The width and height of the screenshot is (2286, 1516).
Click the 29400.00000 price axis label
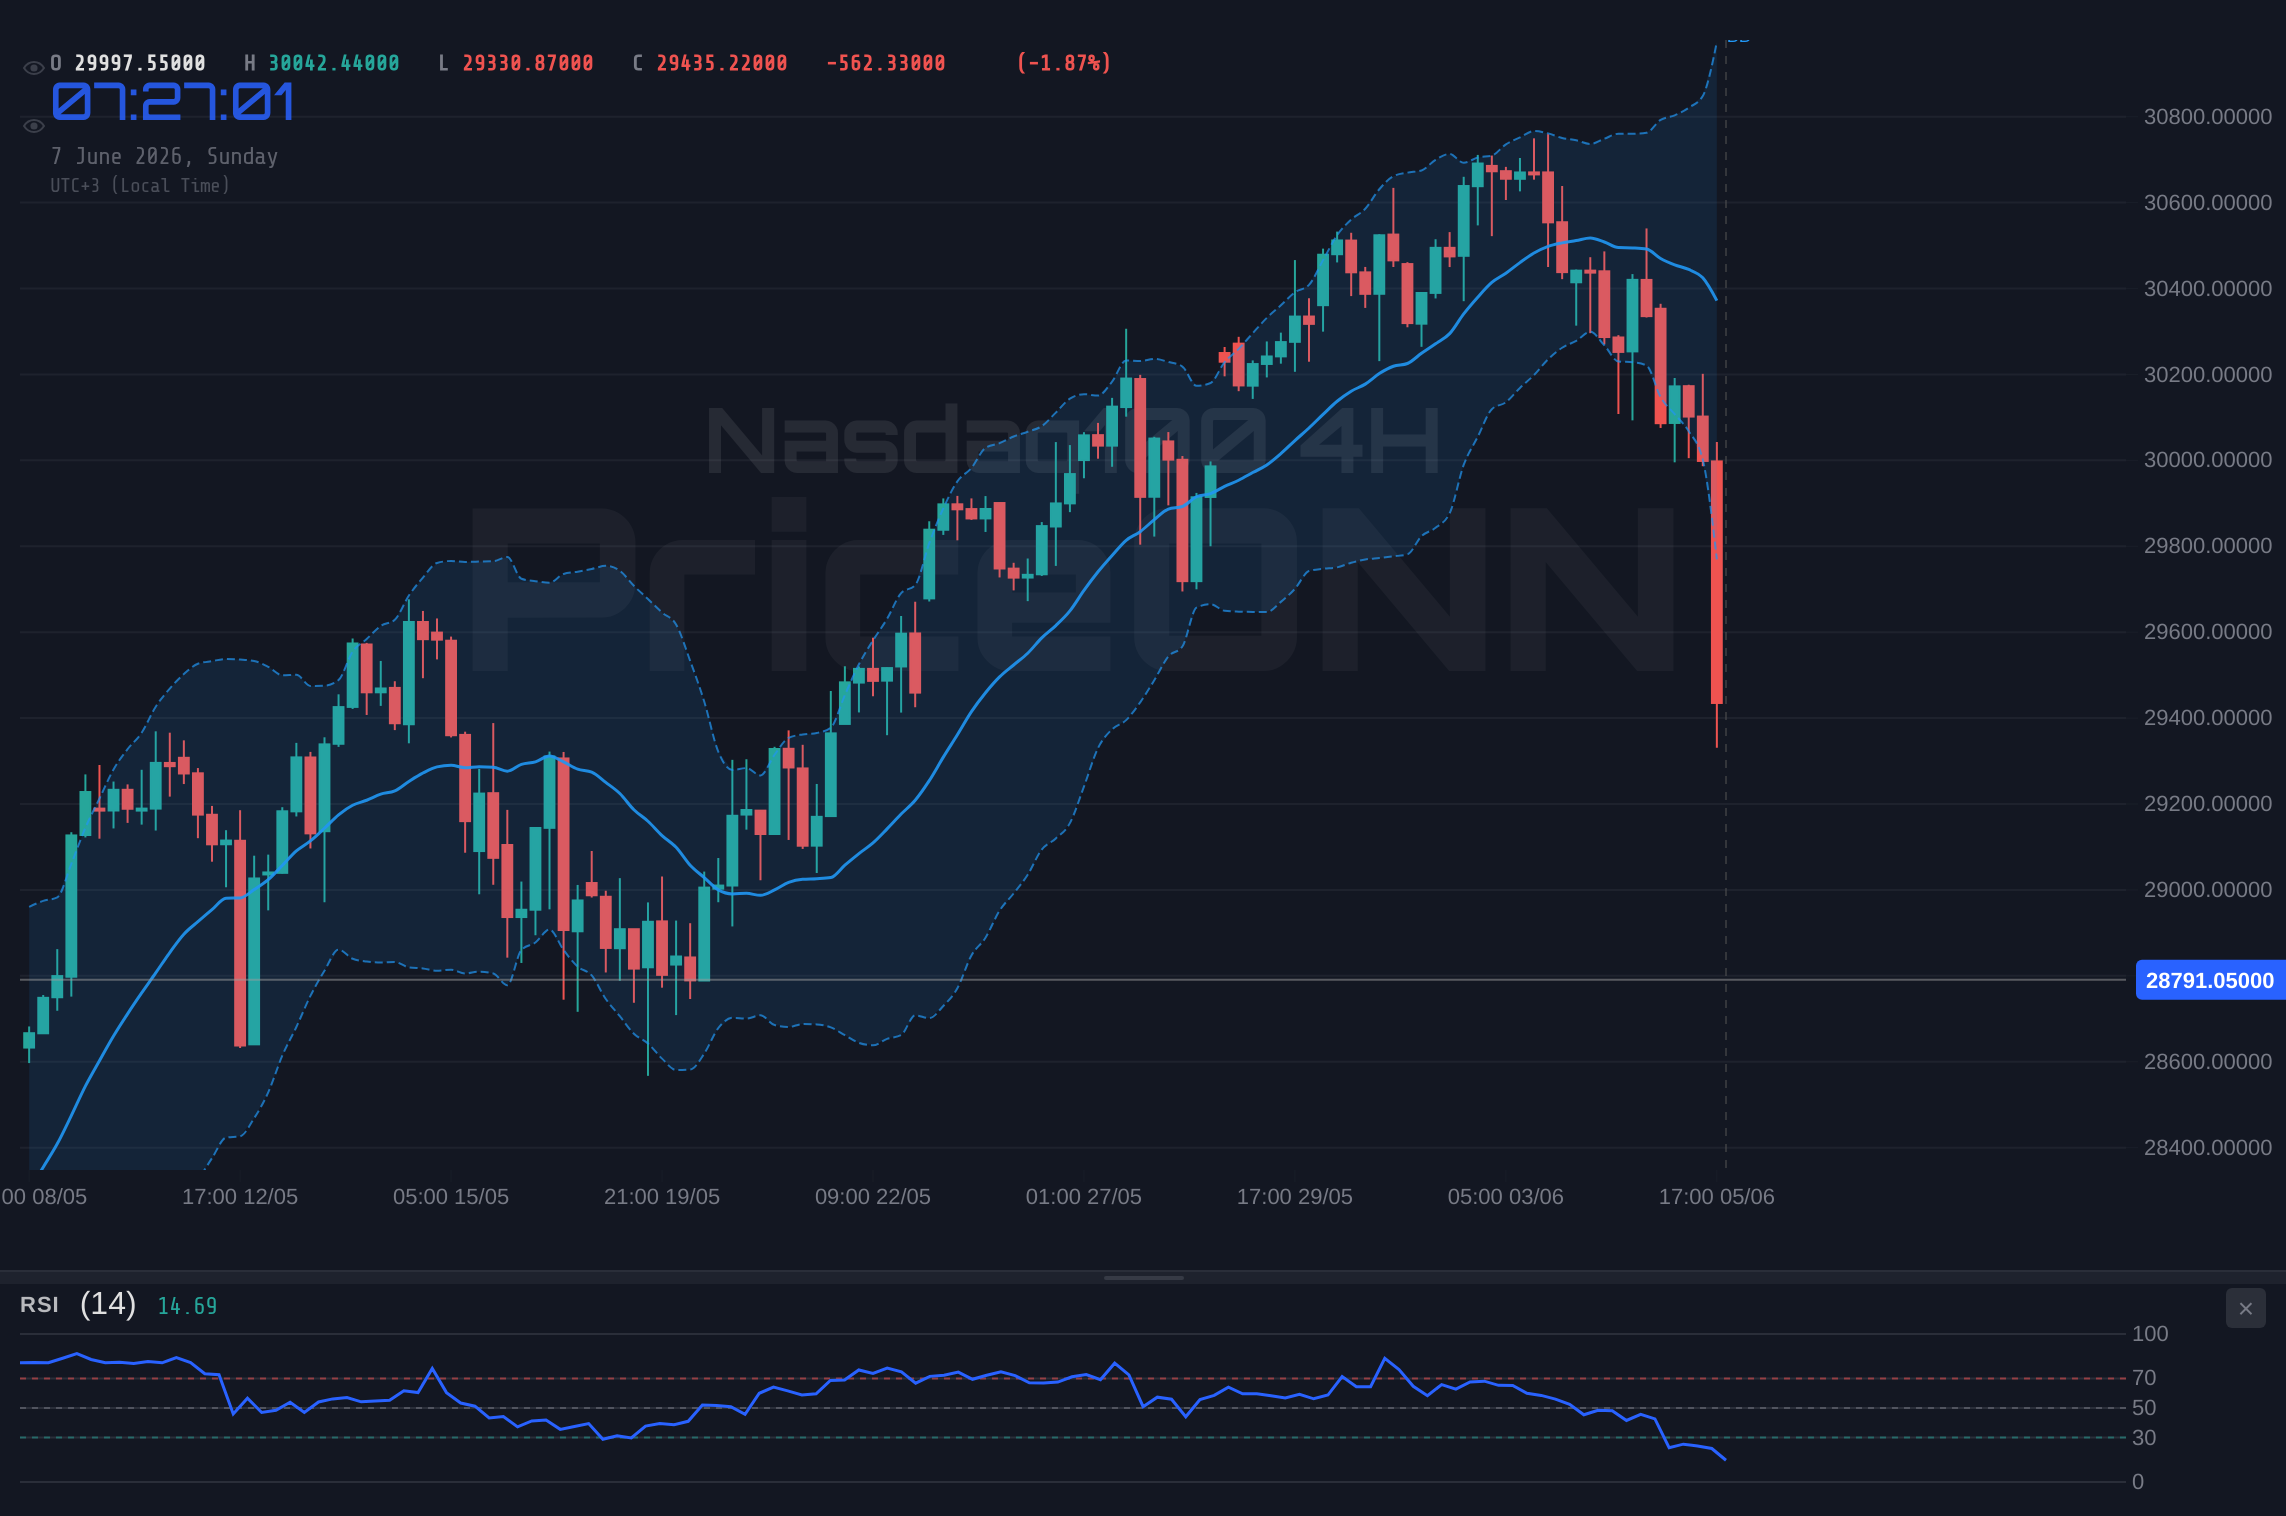(2208, 718)
